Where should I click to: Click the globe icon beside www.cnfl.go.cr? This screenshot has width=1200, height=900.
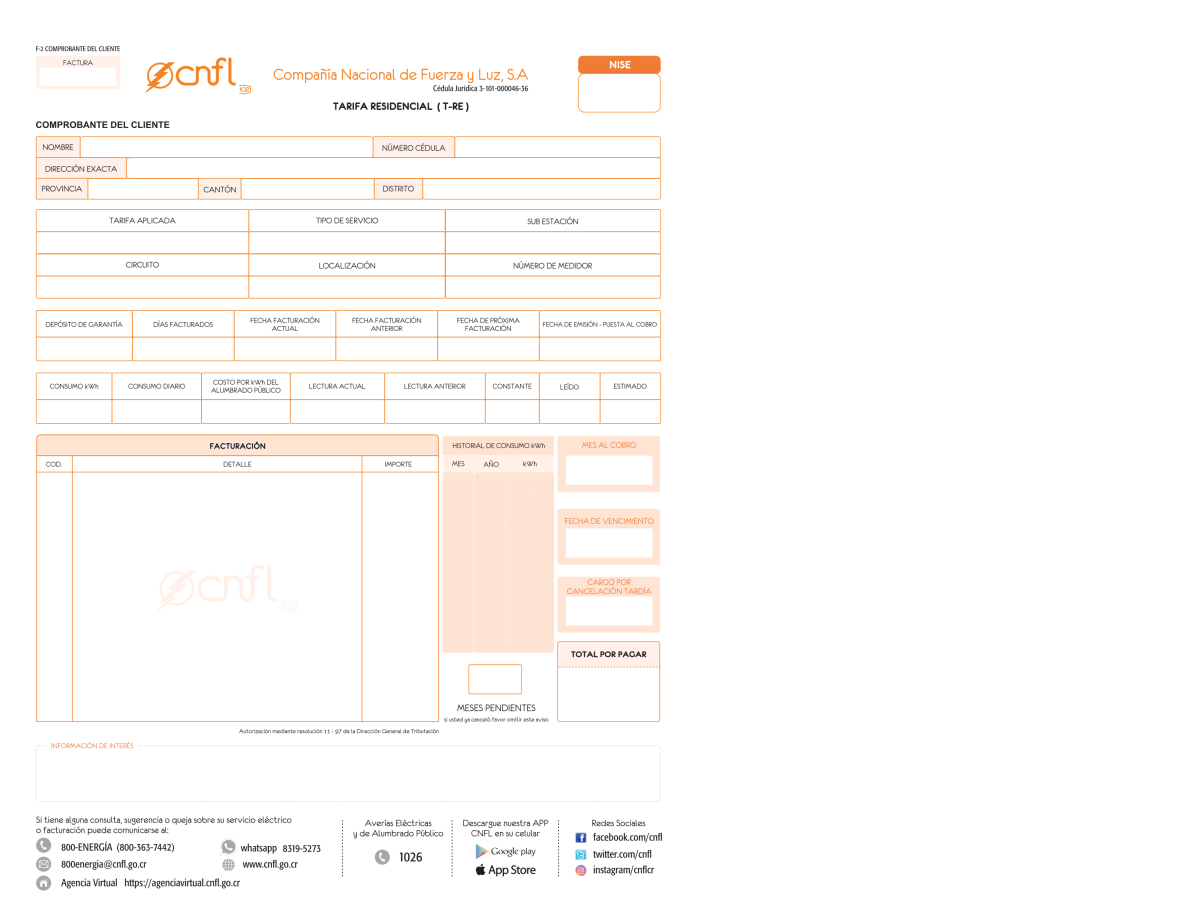click(x=228, y=865)
